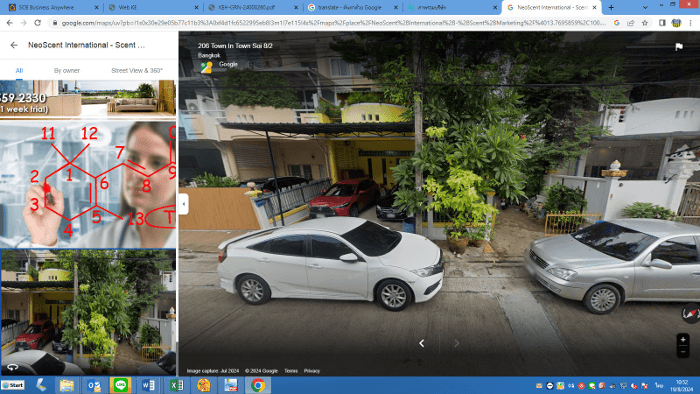Collapse the side panel with arrow handle
This screenshot has width=700, height=394.
point(183,204)
